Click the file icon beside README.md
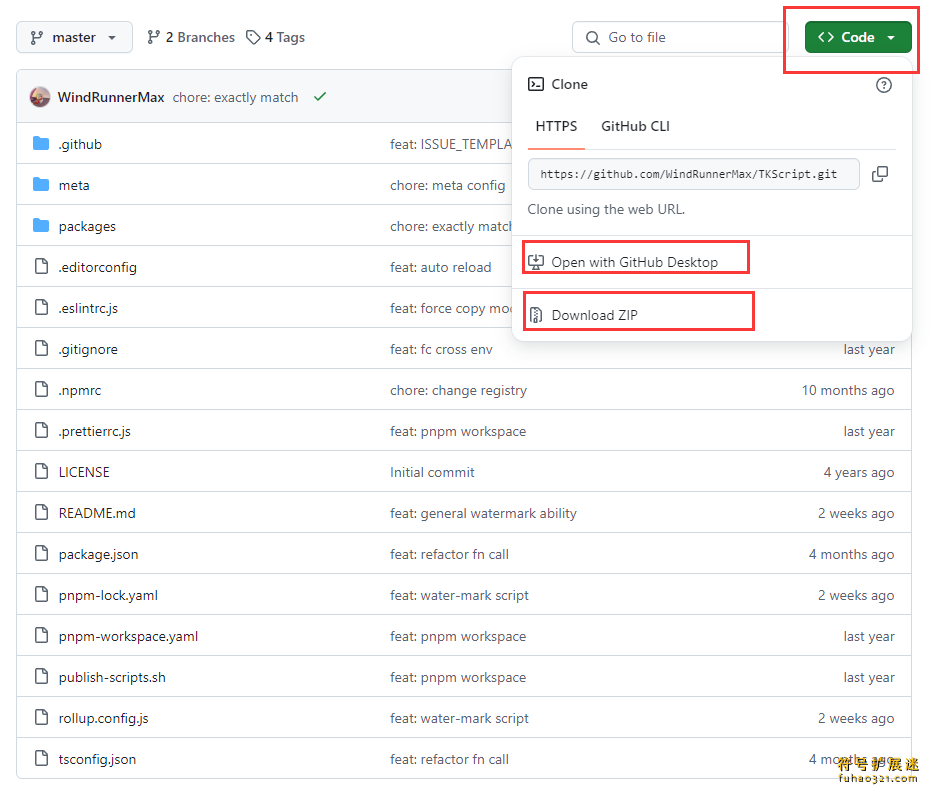The width and height of the screenshot is (933, 793). [x=41, y=512]
